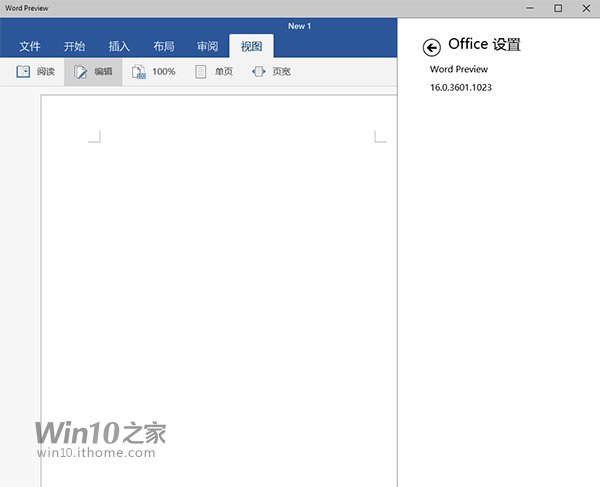This screenshot has width=600, height=487.
Task: Open the 插入 (Insert) tab
Action: 119,46
